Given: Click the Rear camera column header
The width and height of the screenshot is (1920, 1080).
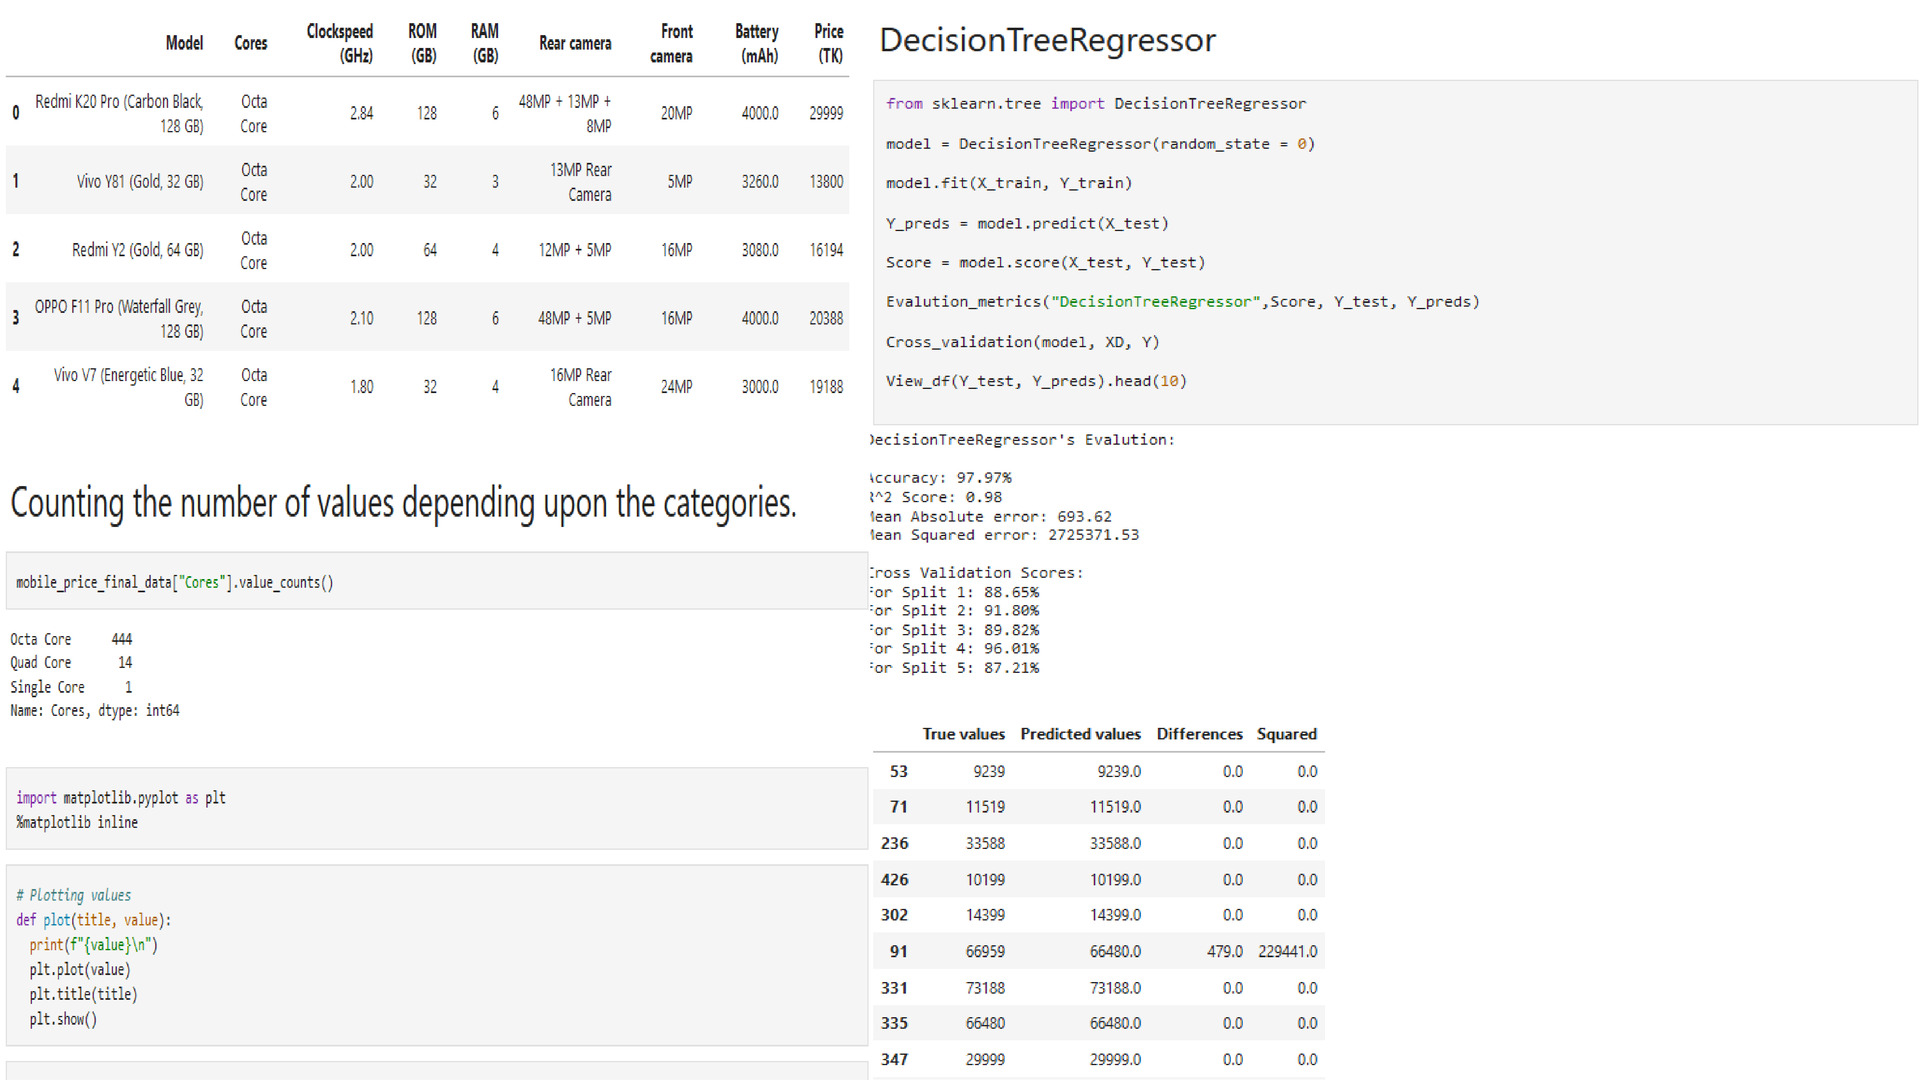Looking at the screenshot, I should click(x=575, y=43).
